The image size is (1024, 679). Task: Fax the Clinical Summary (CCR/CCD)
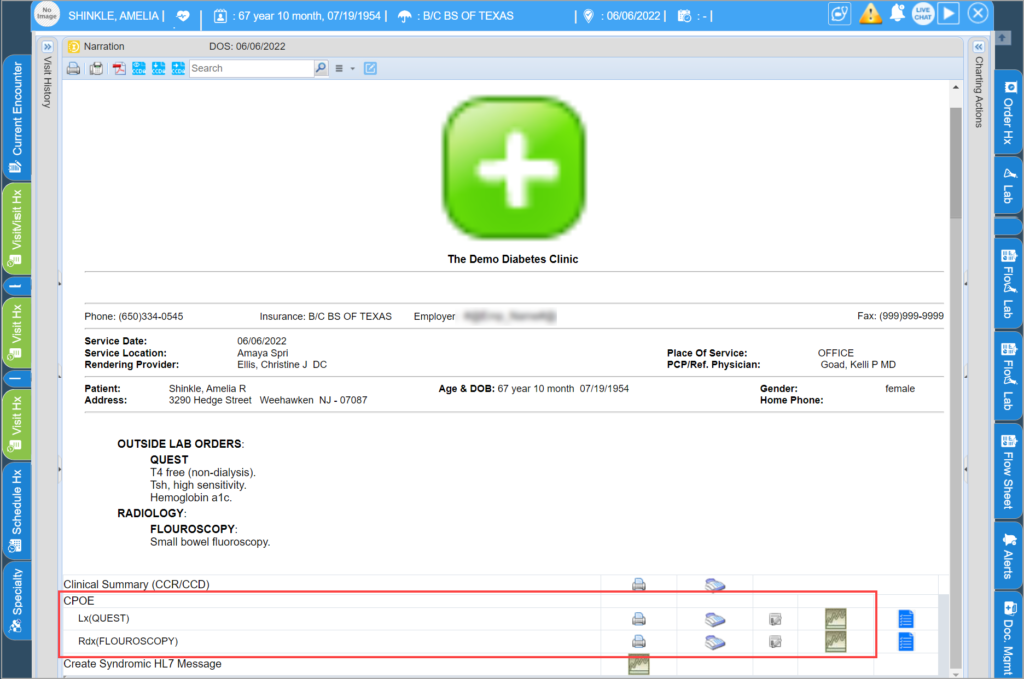pos(715,585)
